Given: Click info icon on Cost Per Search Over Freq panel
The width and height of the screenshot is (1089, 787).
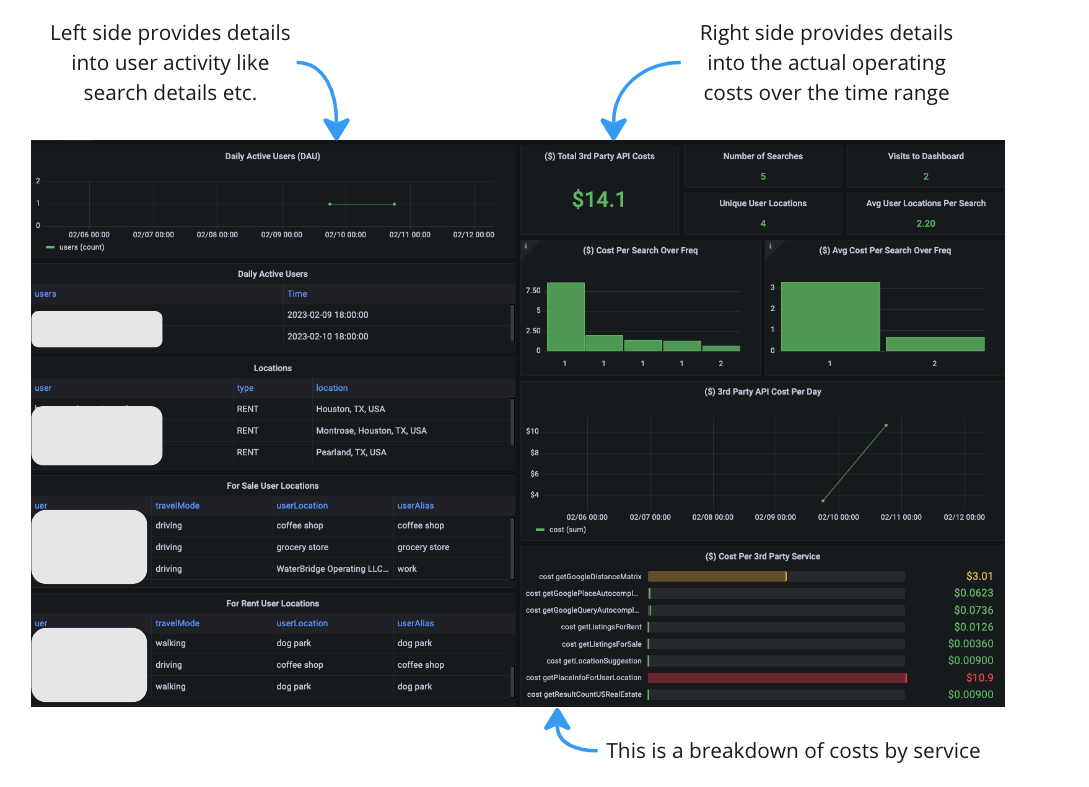Looking at the screenshot, I should [526, 246].
